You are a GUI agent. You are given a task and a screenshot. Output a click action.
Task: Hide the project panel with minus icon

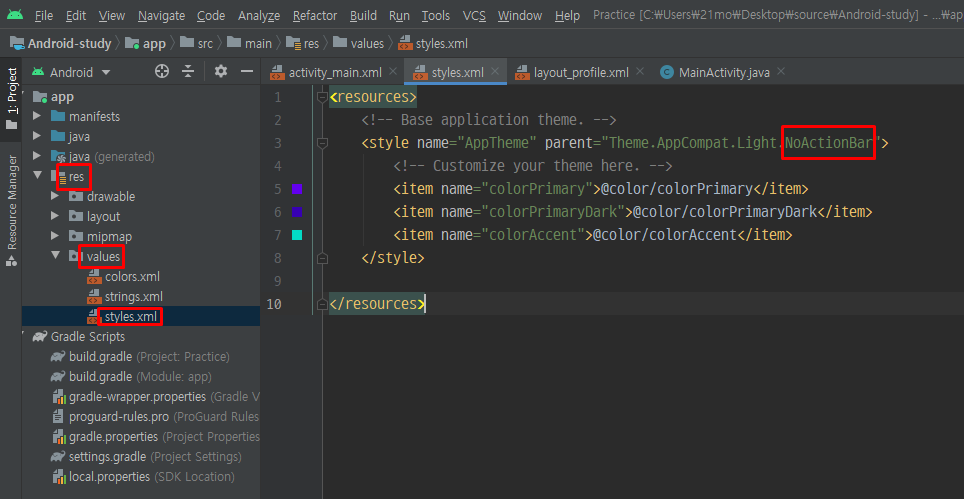pyautogui.click(x=247, y=72)
